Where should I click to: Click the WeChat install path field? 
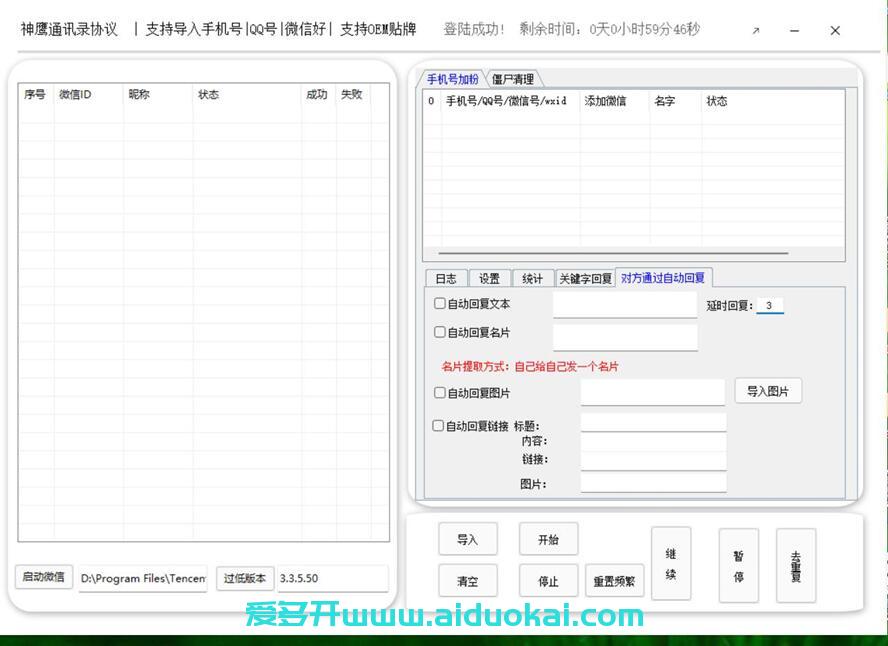[143, 578]
